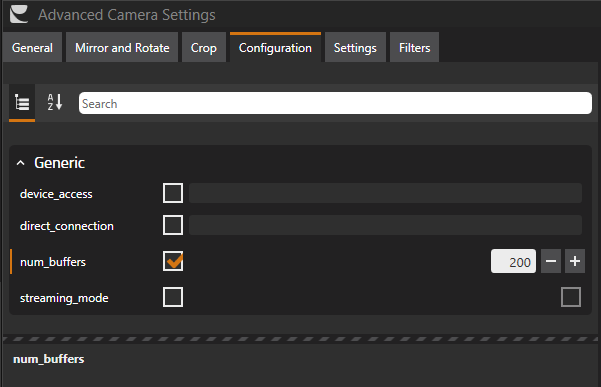The width and height of the screenshot is (601, 387).
Task: Open the General tab
Action: click(x=32, y=48)
